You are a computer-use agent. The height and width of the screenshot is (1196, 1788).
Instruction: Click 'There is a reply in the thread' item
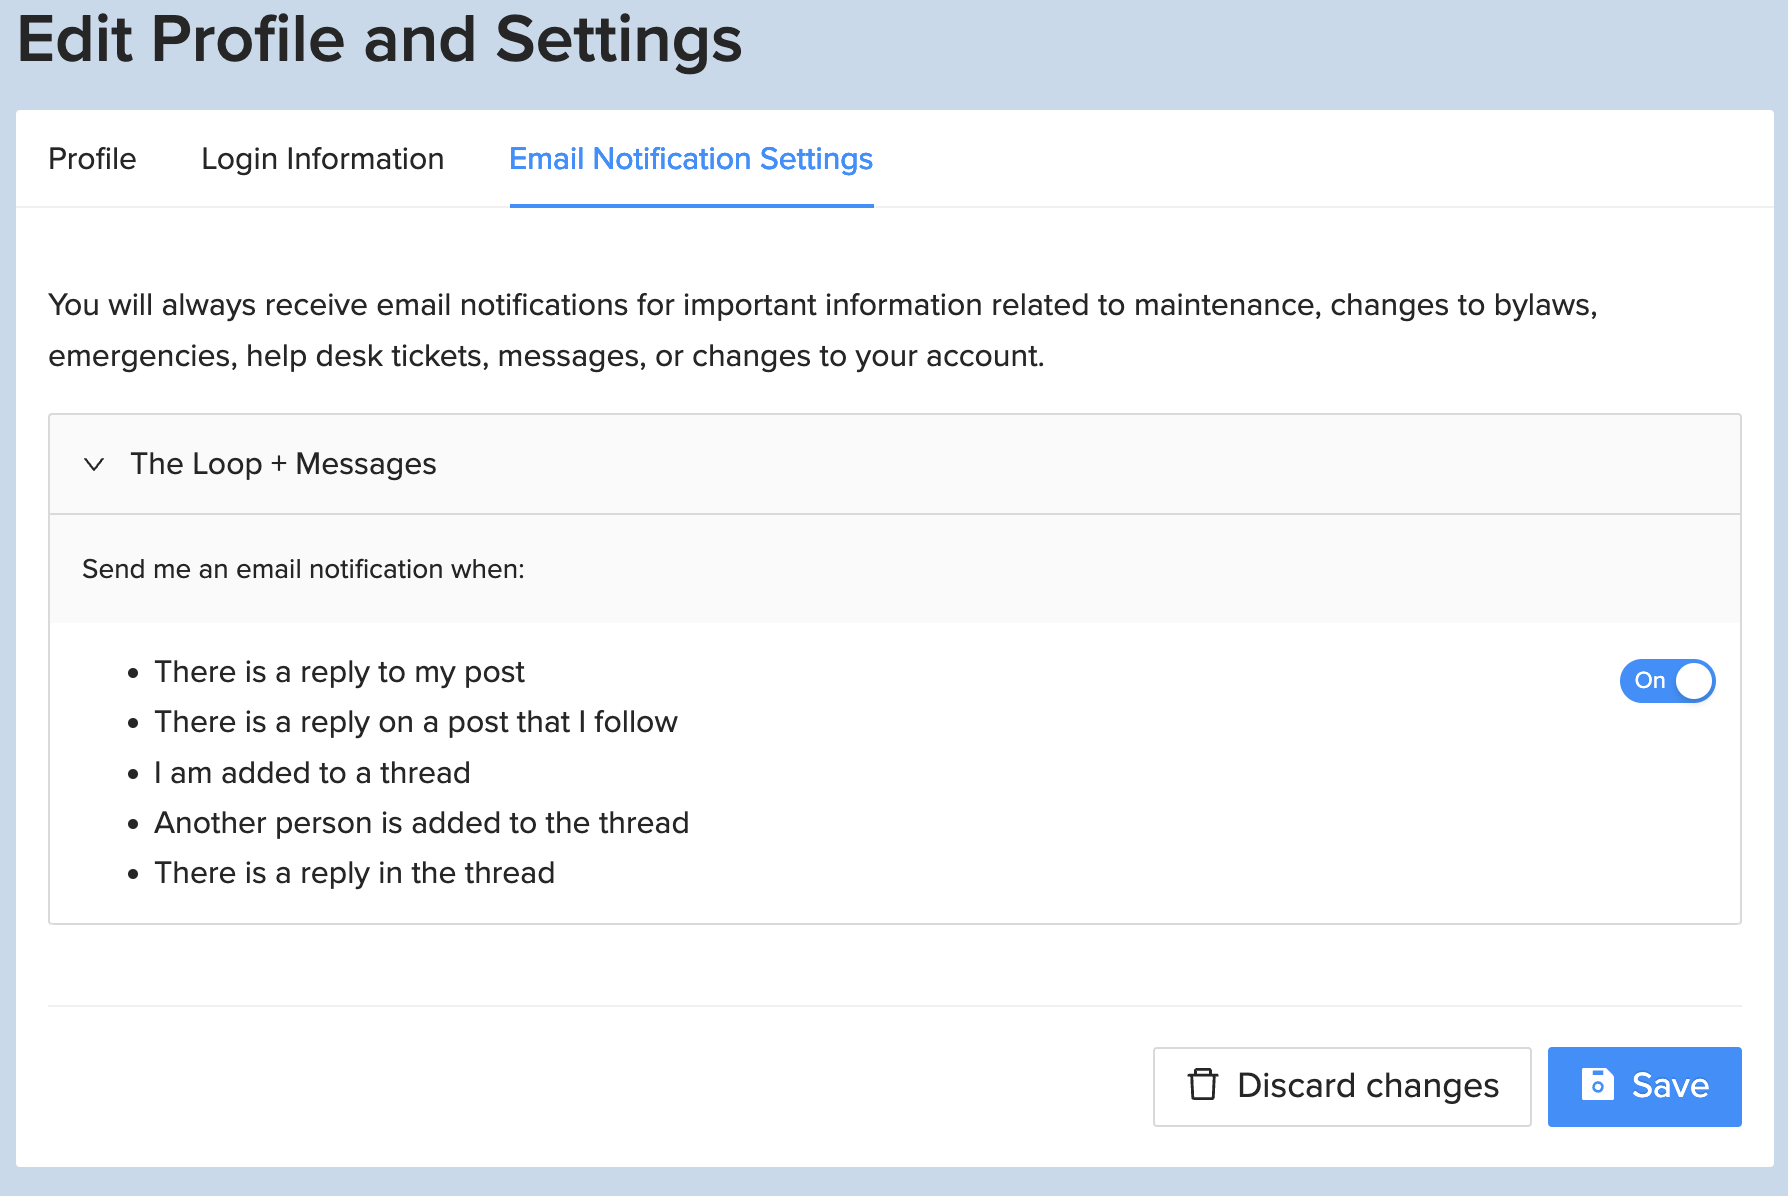coord(353,873)
